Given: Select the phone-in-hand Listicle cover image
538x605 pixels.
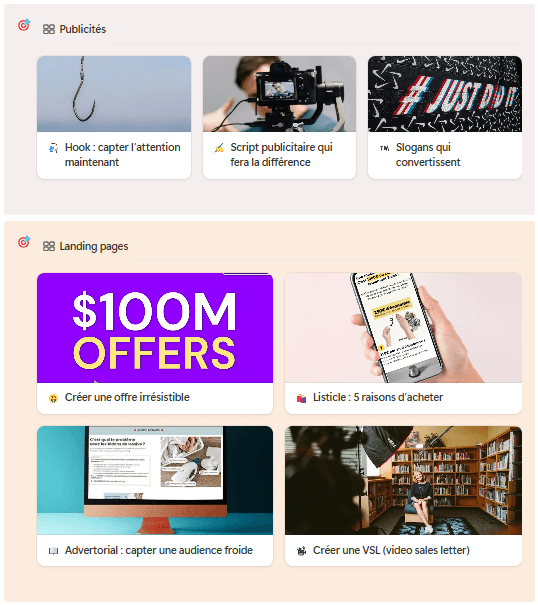Looking at the screenshot, I should pos(403,328).
